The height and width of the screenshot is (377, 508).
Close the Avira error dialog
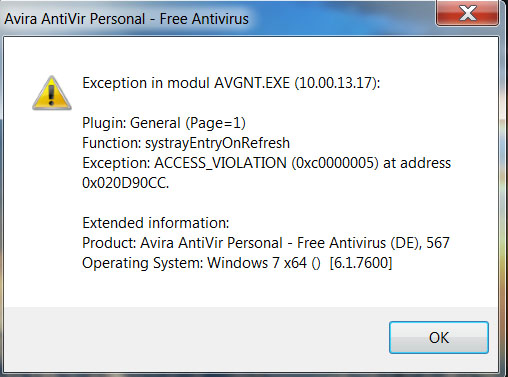(x=467, y=13)
